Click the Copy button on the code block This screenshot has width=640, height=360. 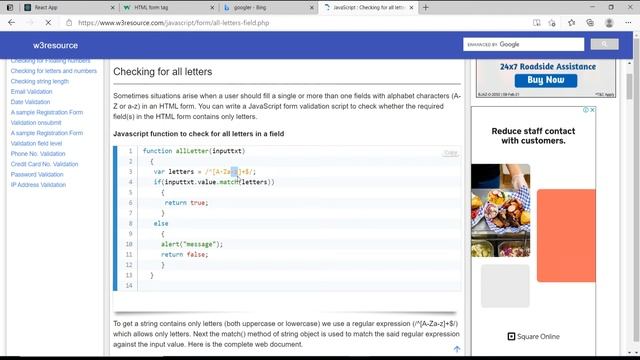click(451, 153)
